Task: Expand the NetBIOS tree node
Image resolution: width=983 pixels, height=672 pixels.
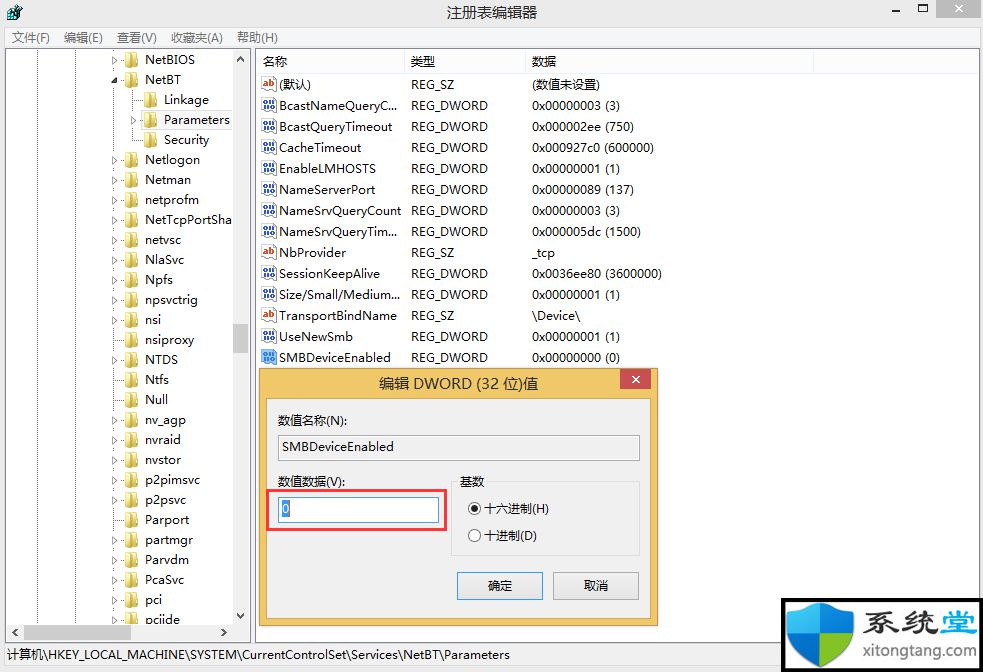Action: 114,60
